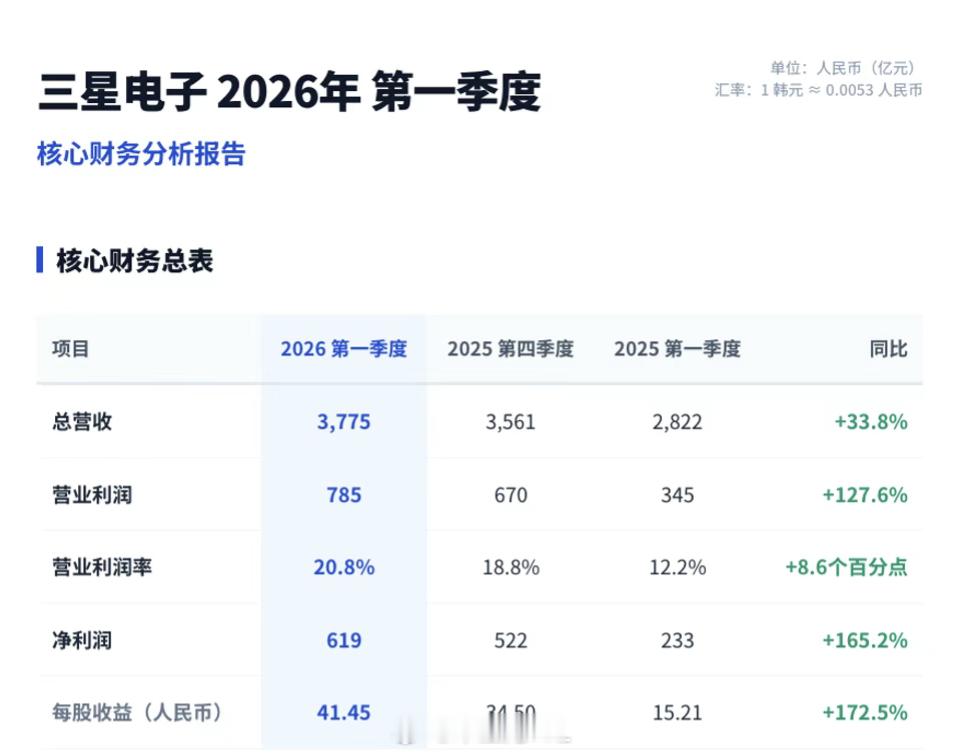This screenshot has height=754, width=966.
Task: Click the 233 net profit value
Action: 678,641
